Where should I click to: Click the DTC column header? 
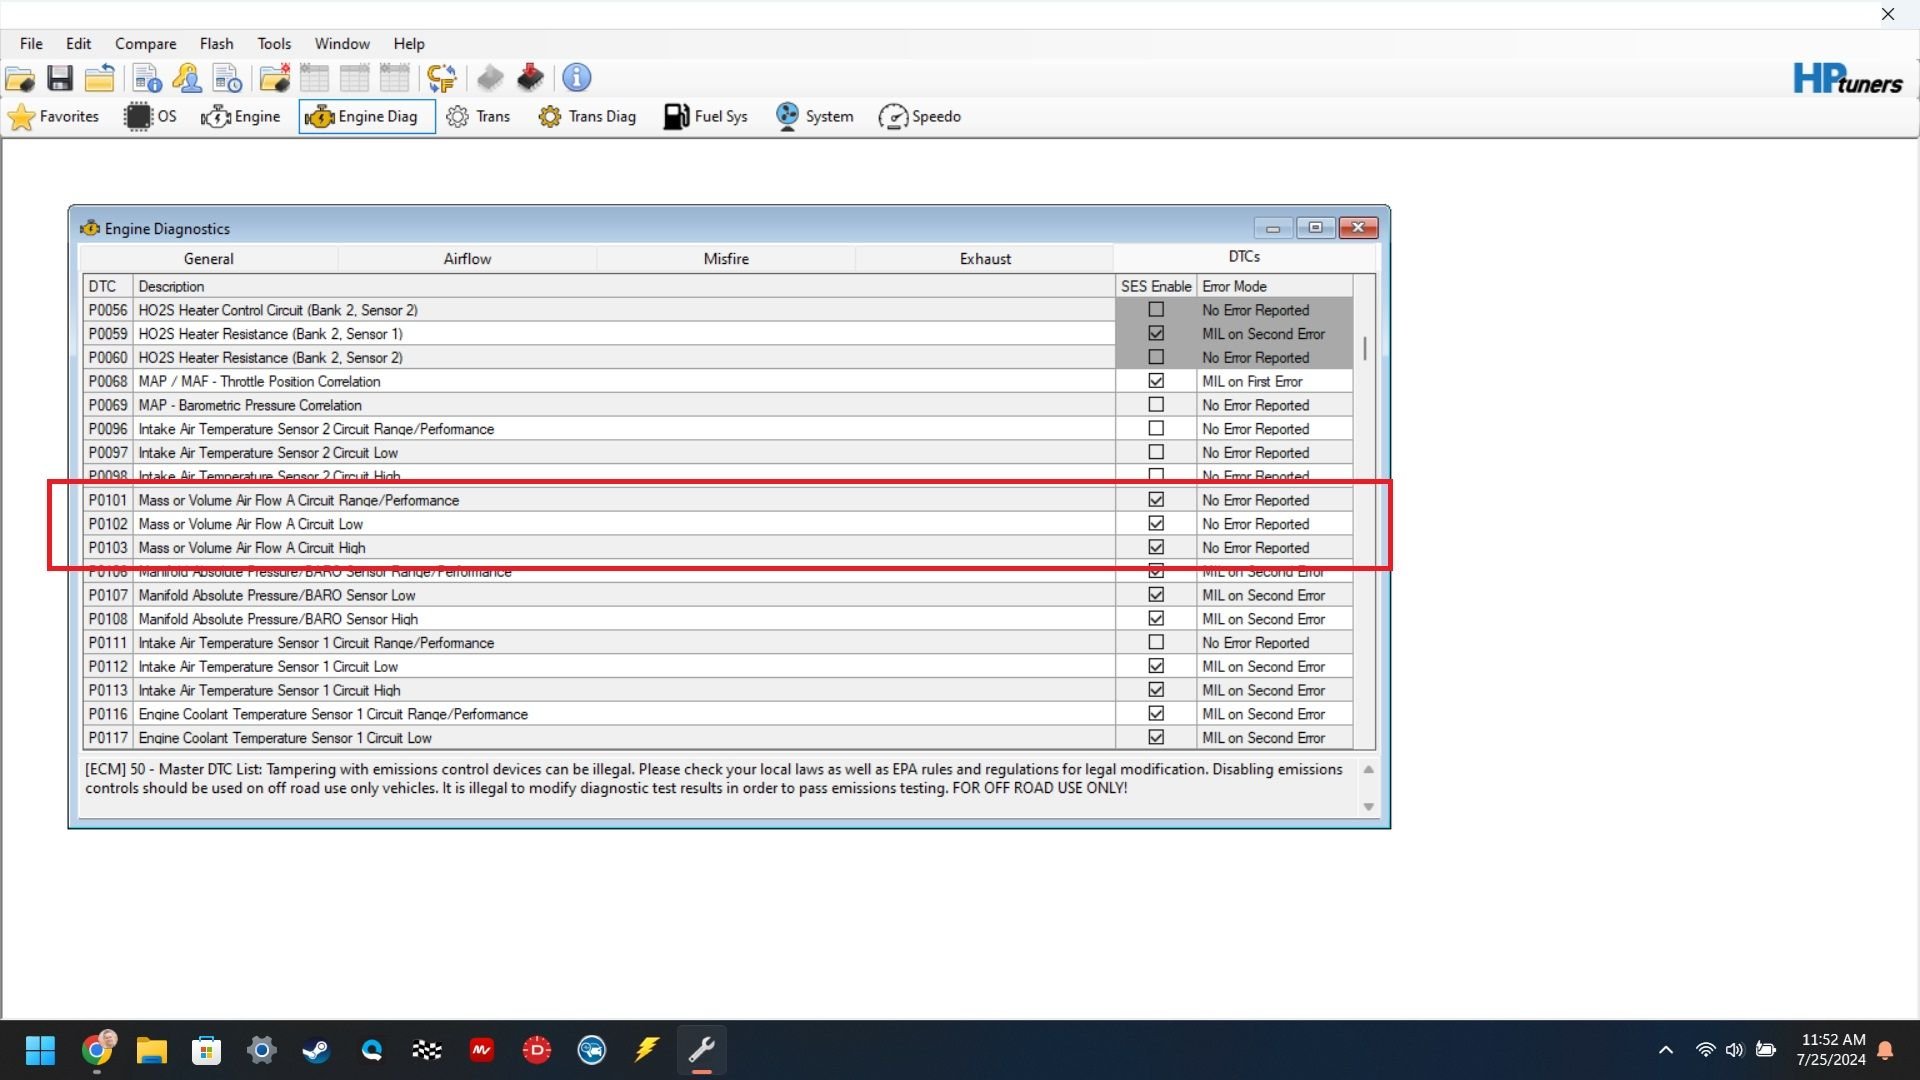(x=103, y=287)
